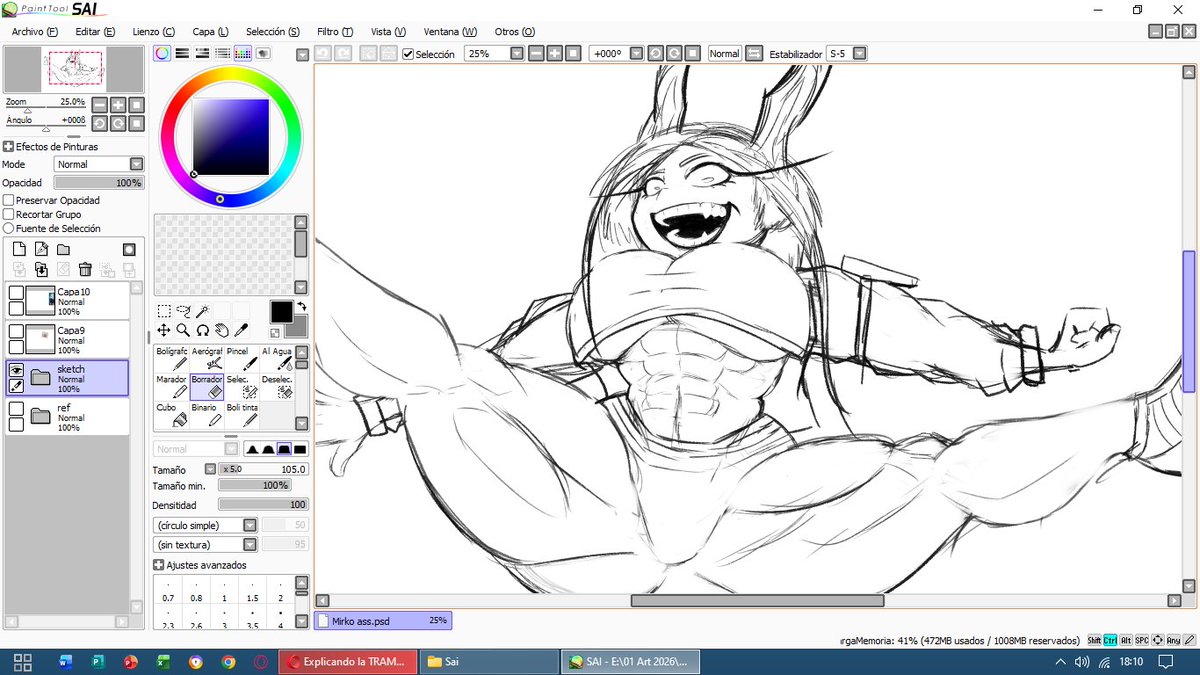Toggle the color swatches panel button
Screen dimensions: 1200x675
coord(243,54)
